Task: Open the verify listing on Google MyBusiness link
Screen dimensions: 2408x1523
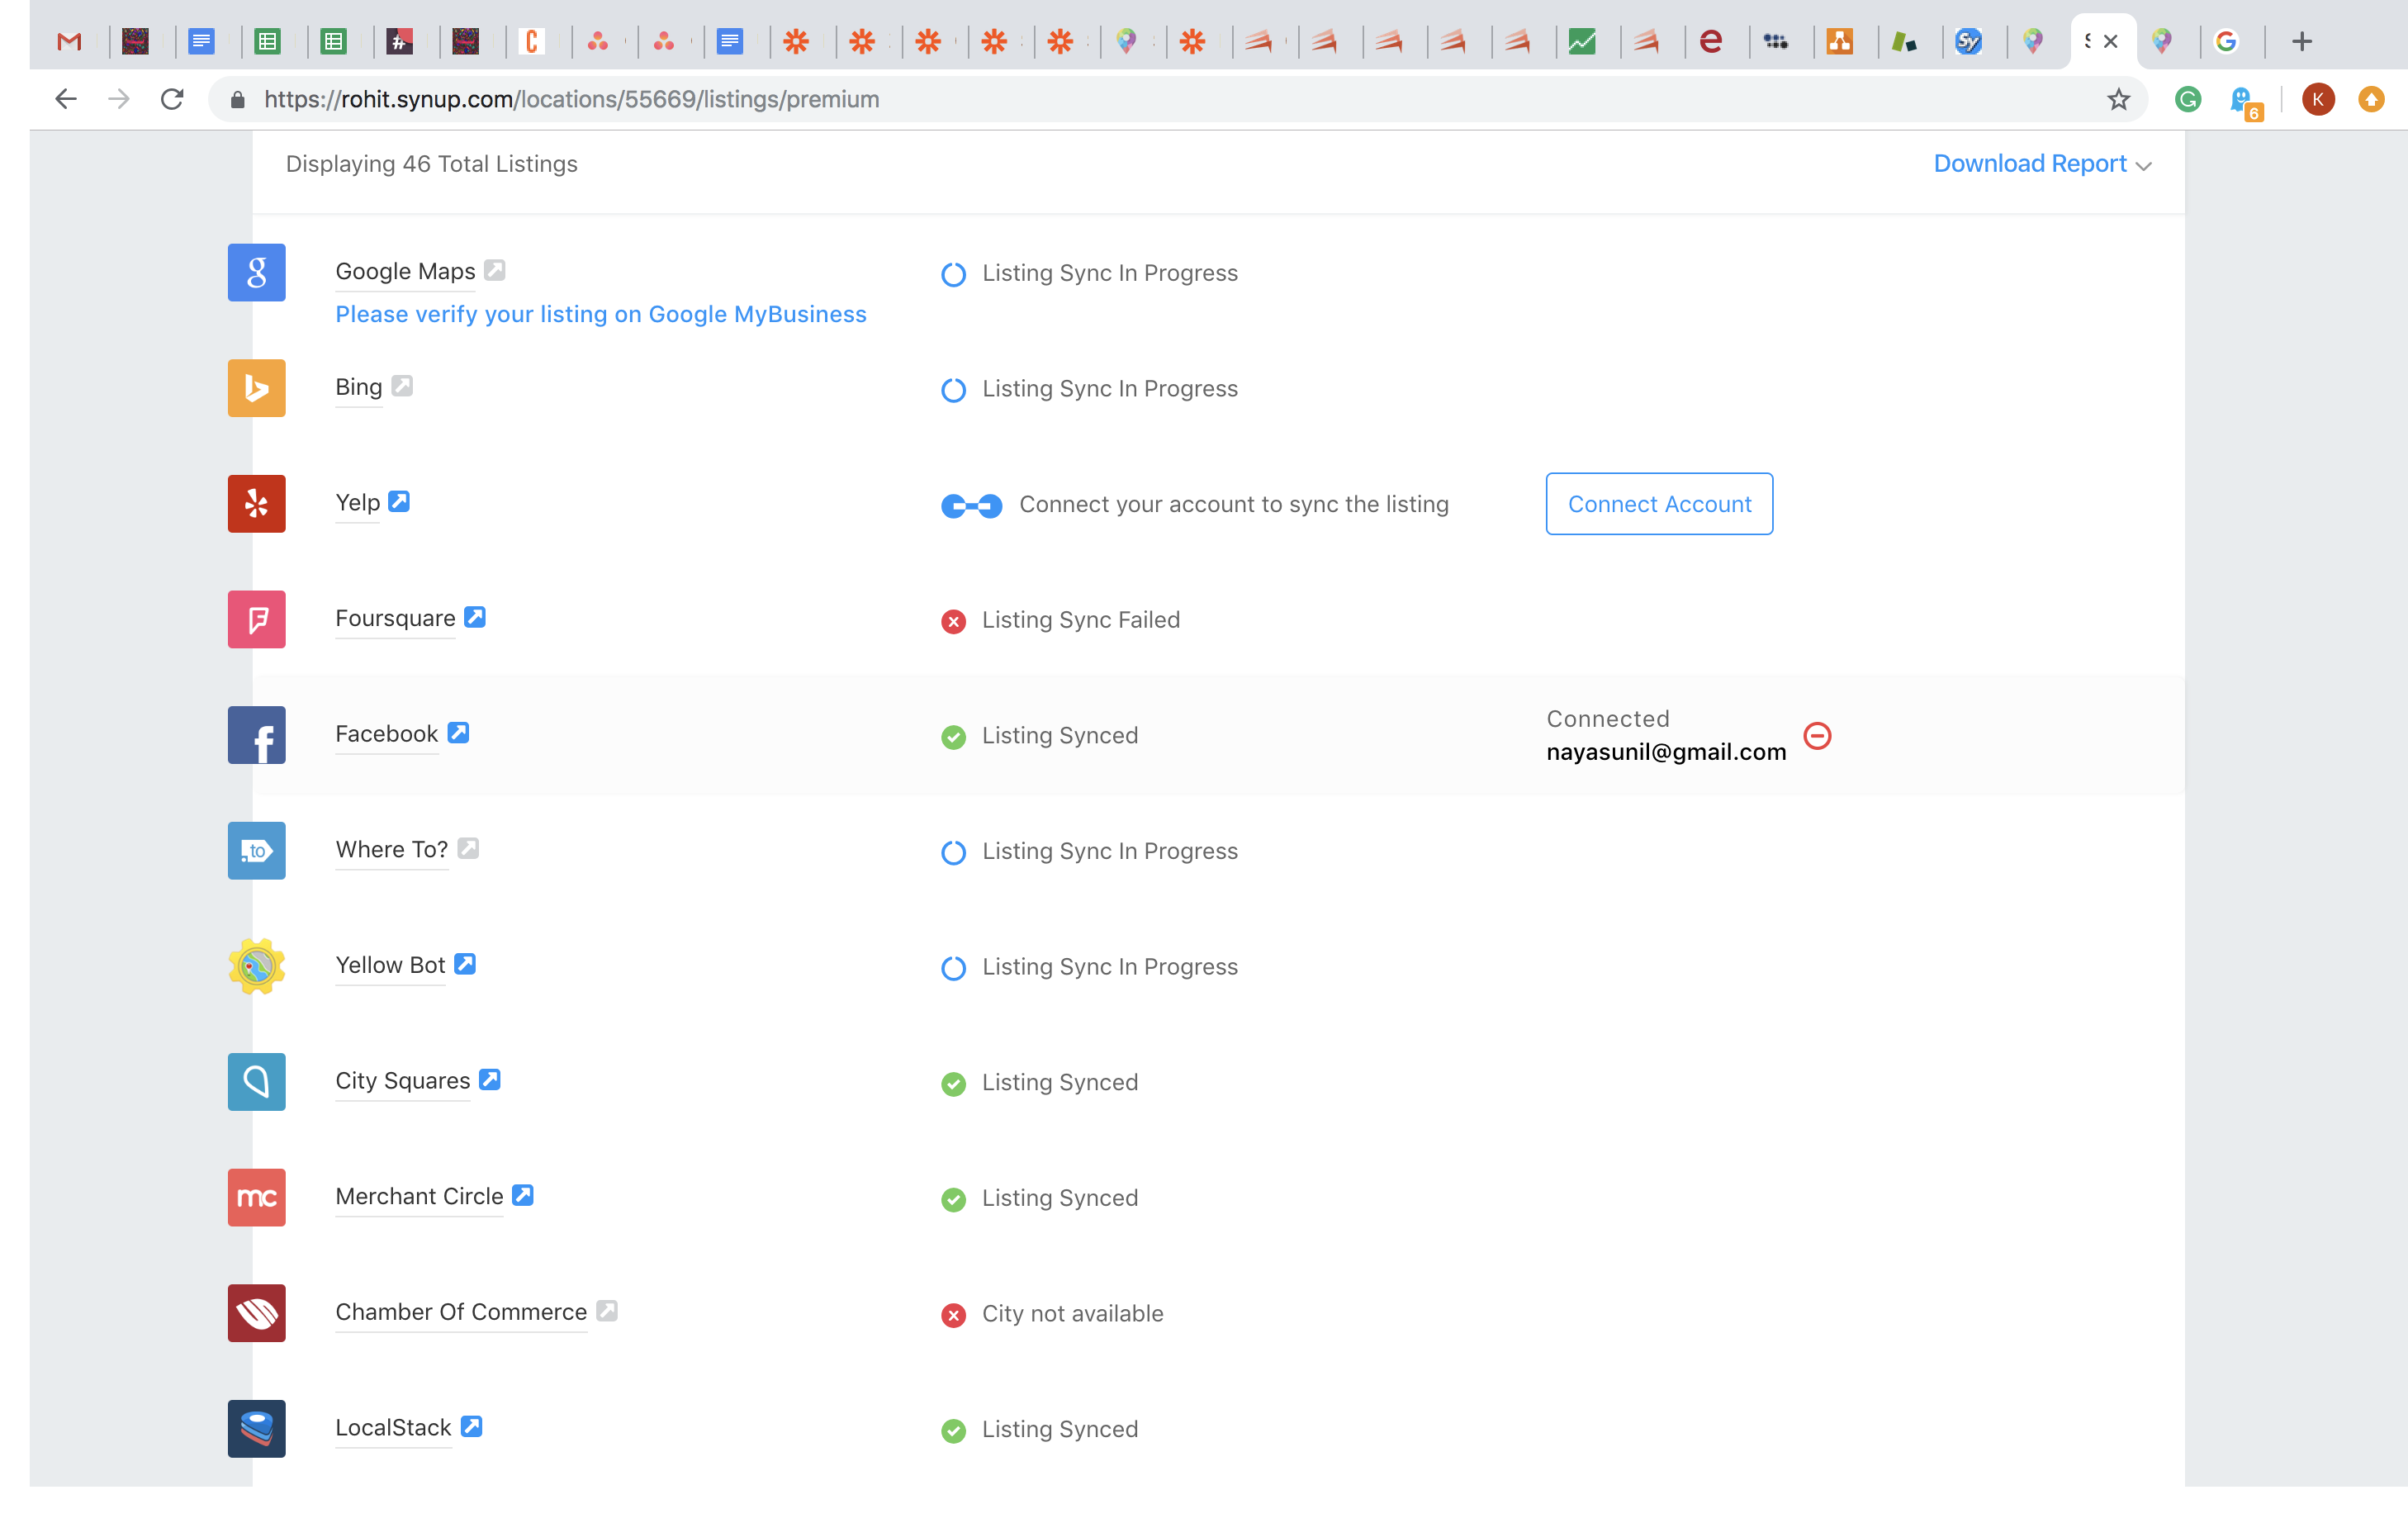Action: [x=601, y=314]
